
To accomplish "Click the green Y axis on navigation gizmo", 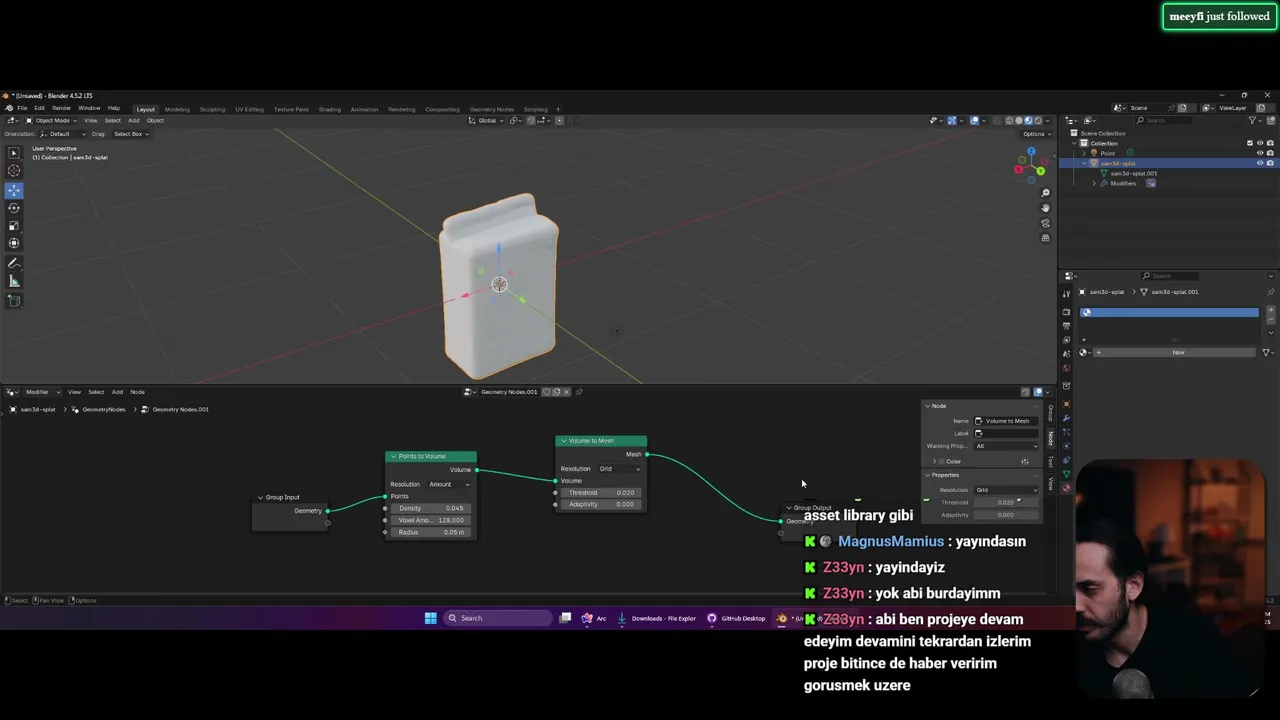I will coord(1041,171).
